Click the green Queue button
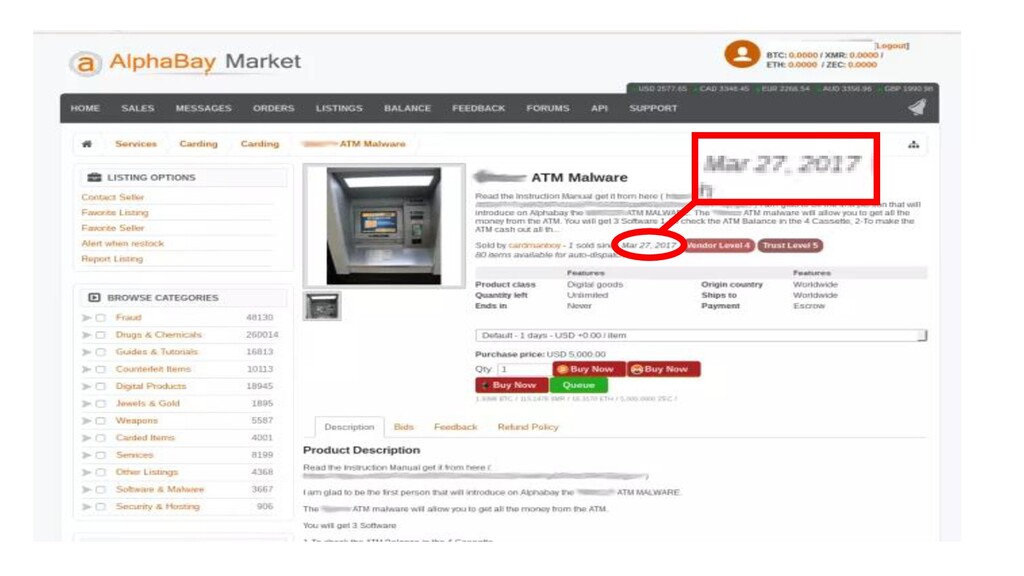 (x=579, y=385)
